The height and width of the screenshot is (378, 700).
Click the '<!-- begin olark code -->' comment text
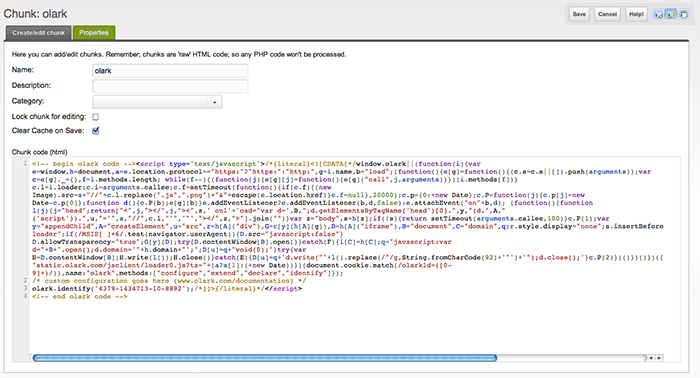83,164
